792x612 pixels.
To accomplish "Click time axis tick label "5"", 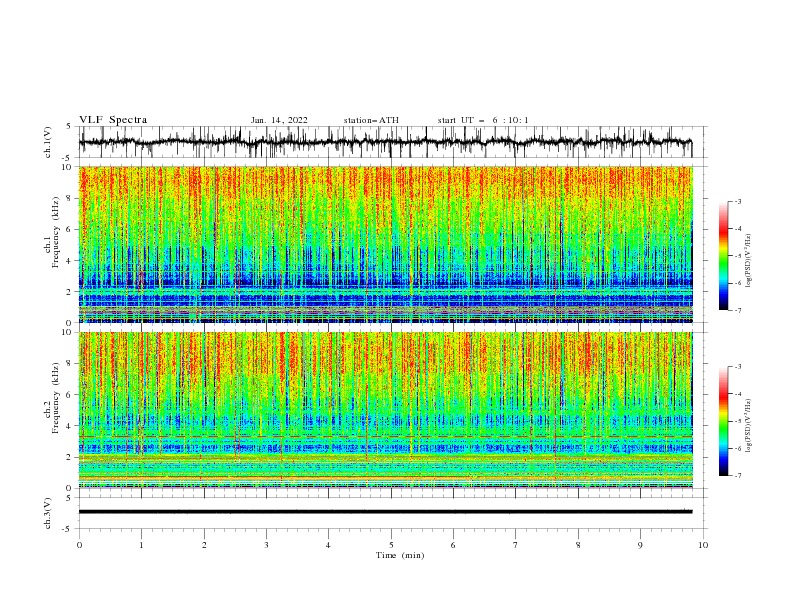I will (391, 545).
